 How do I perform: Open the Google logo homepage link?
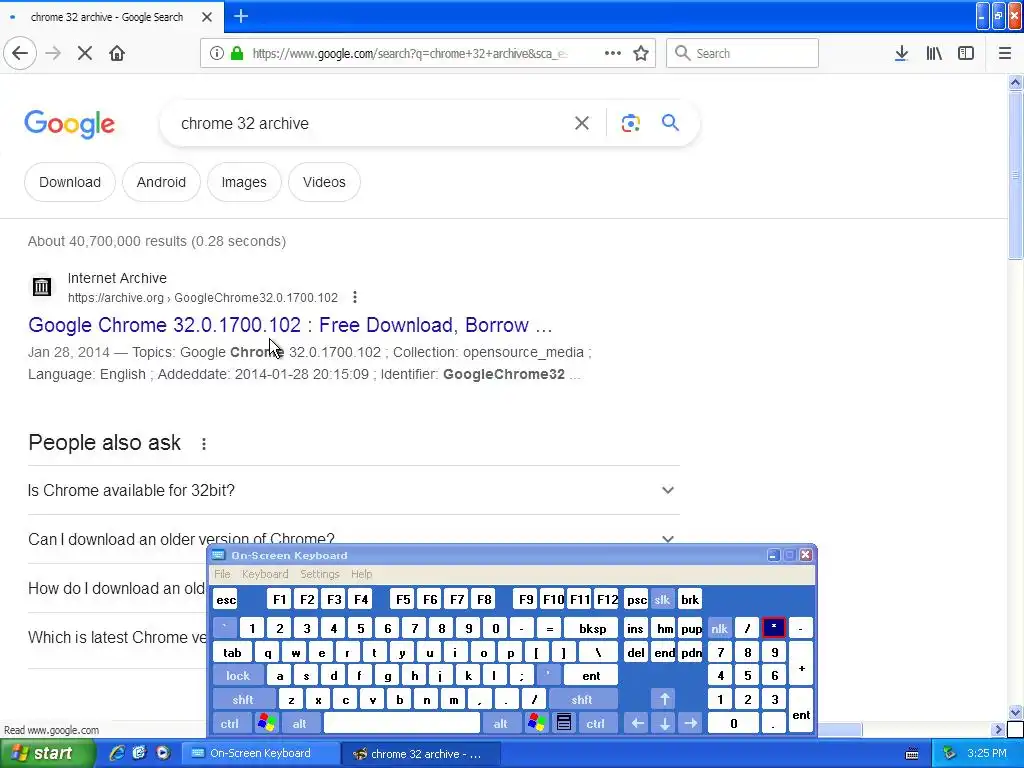(x=69, y=124)
